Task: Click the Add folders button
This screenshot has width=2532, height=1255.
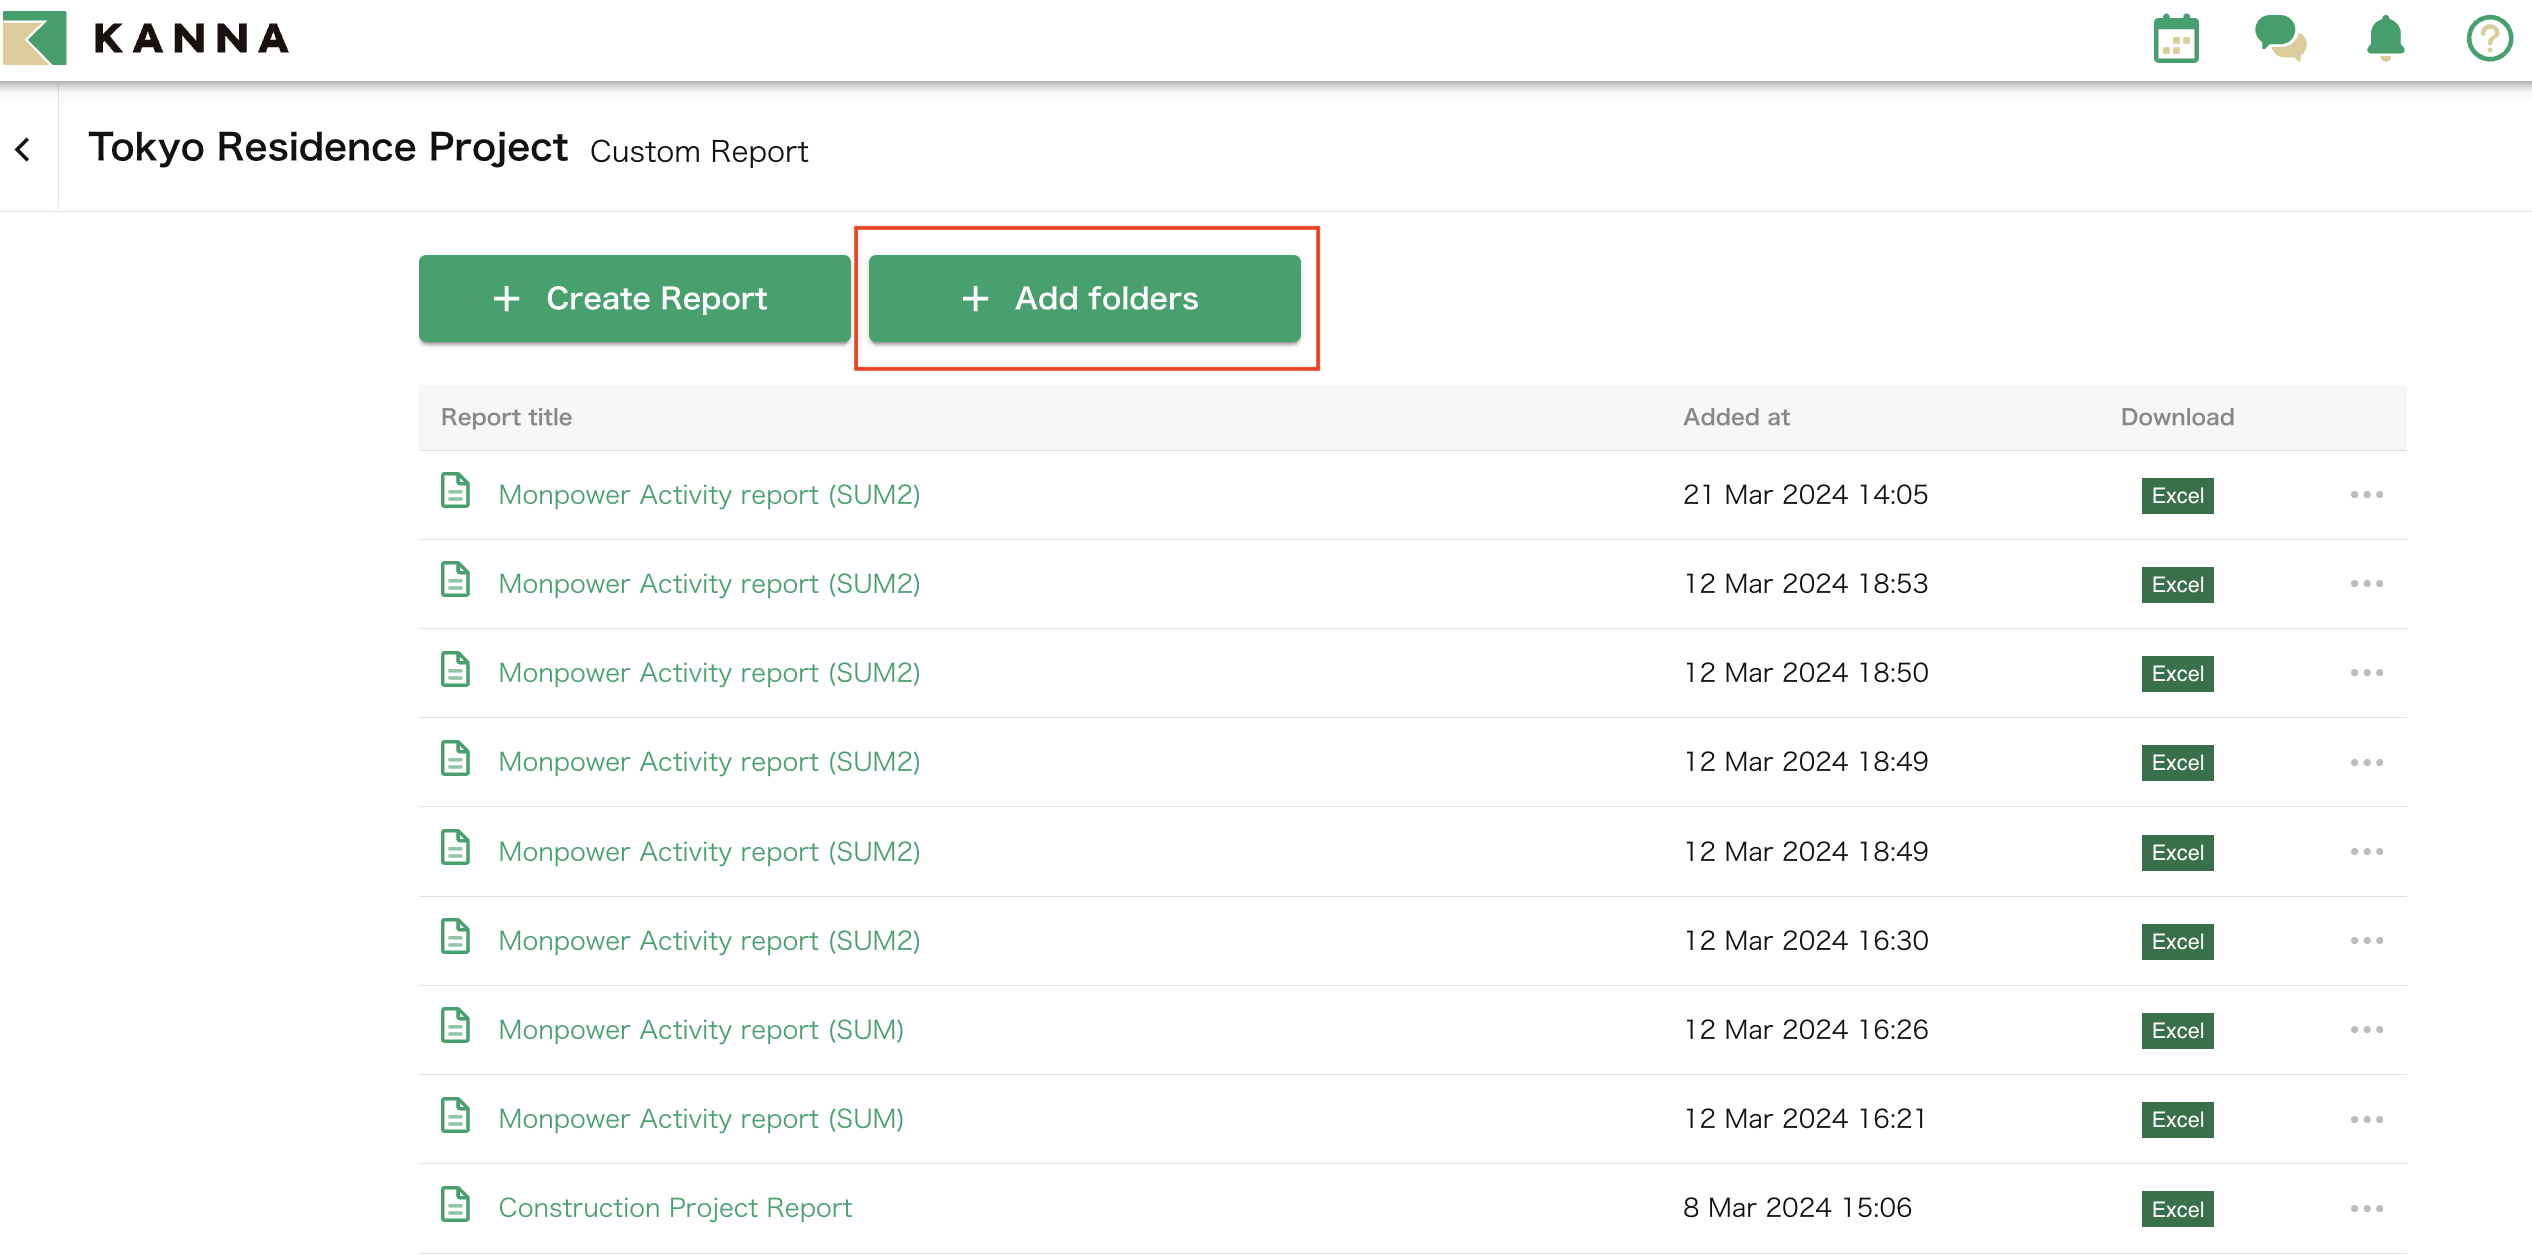Action: pos(1084,298)
